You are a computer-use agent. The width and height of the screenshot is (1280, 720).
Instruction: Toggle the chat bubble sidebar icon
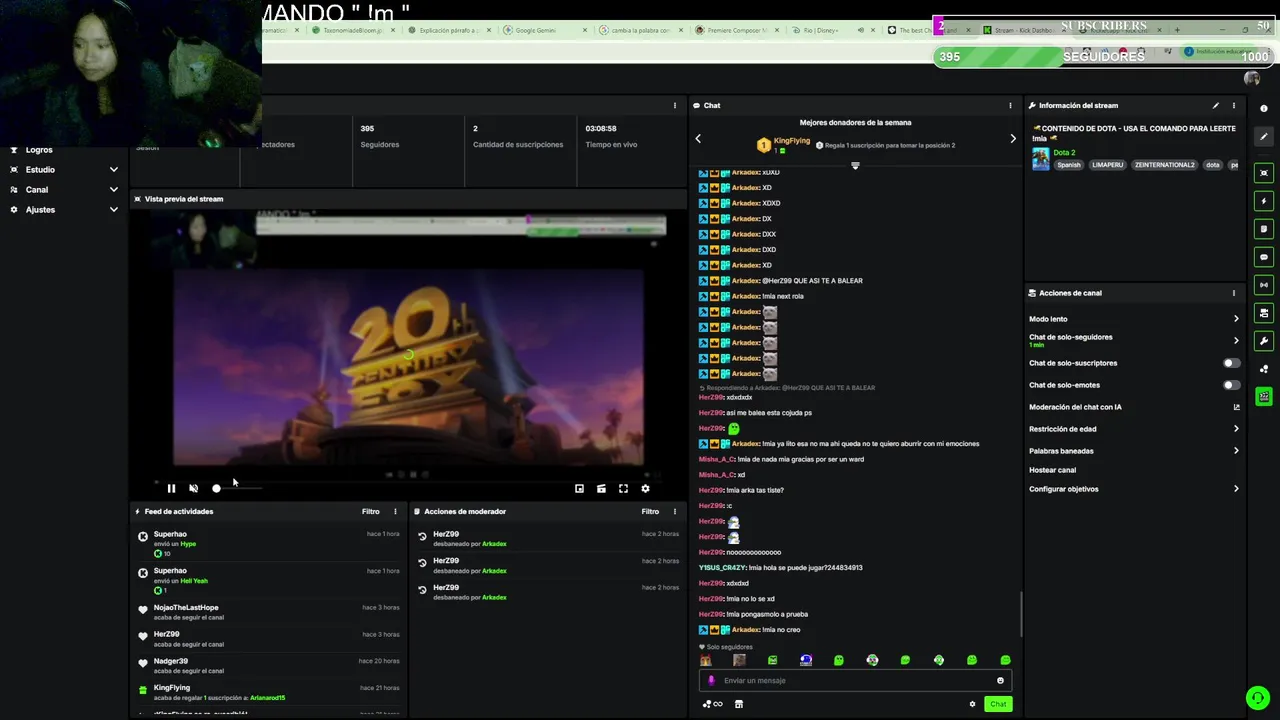tap(1264, 257)
